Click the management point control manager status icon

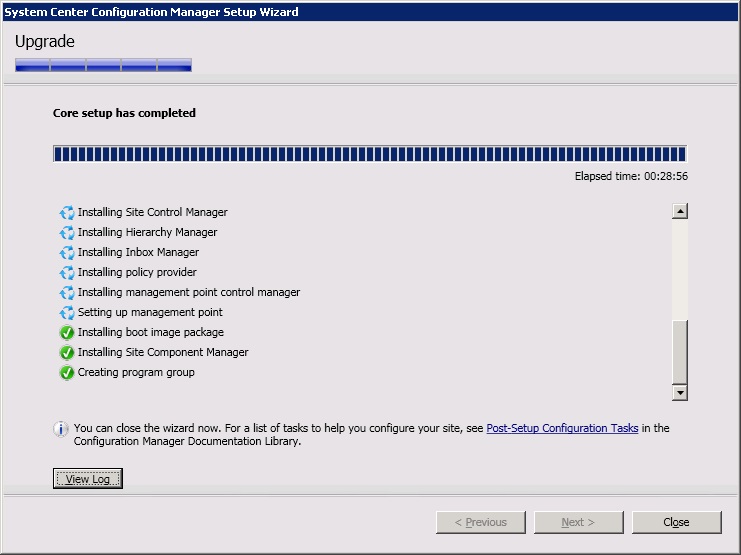coord(67,293)
